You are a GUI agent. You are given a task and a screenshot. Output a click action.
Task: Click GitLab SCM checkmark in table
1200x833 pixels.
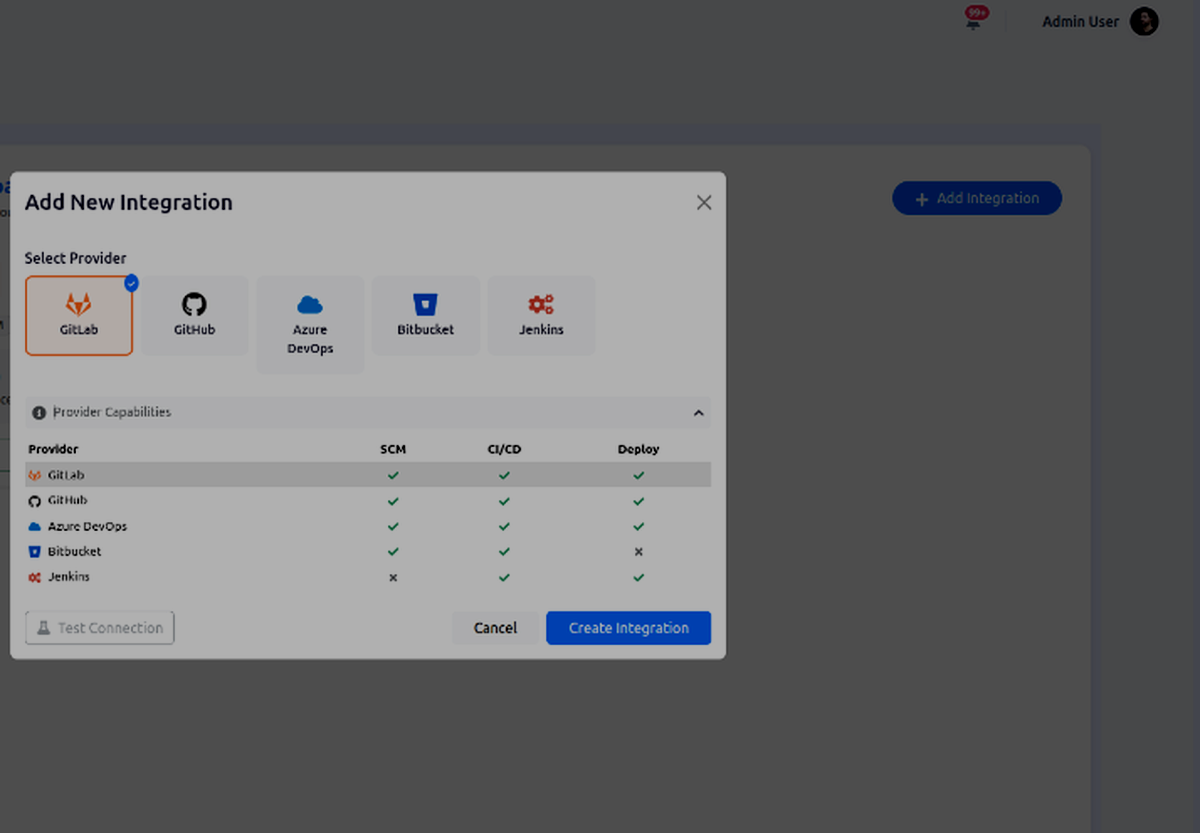(x=393, y=475)
